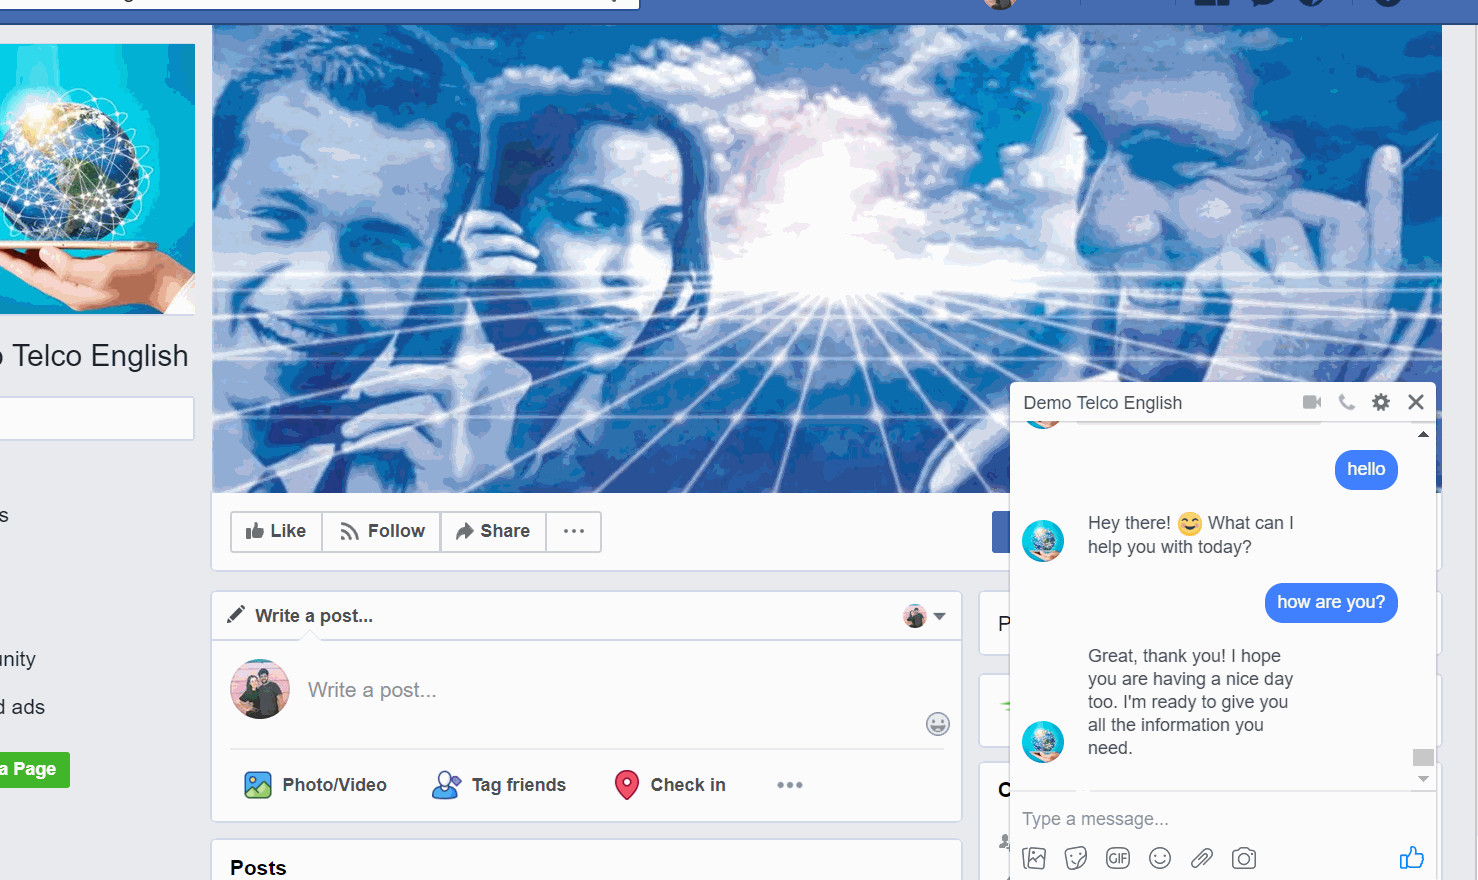
Task: Expand the posting identity dropdown arrow
Action: [x=939, y=616]
